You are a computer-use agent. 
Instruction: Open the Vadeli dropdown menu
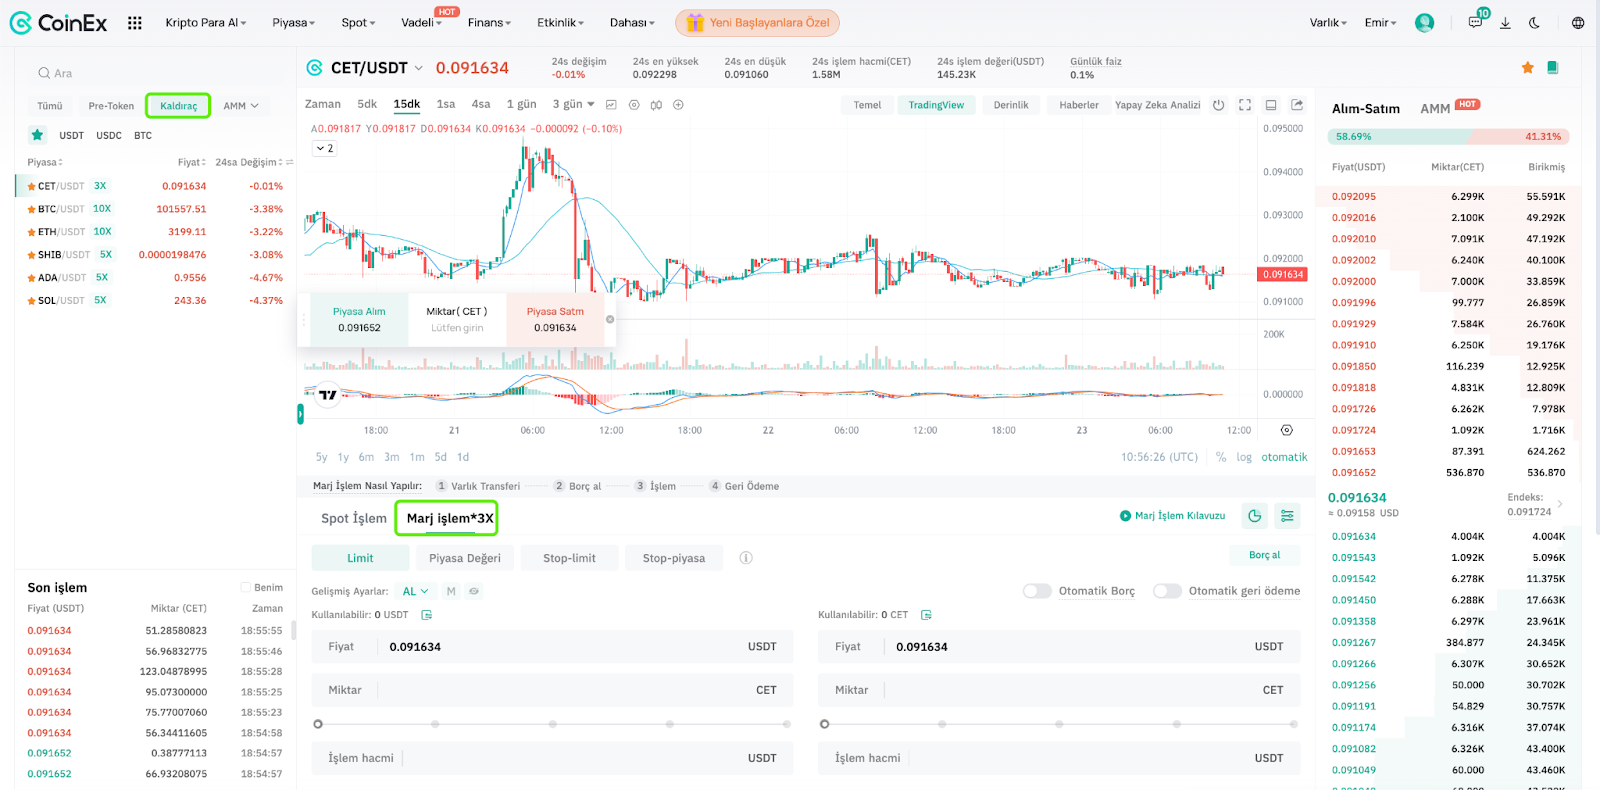click(421, 22)
